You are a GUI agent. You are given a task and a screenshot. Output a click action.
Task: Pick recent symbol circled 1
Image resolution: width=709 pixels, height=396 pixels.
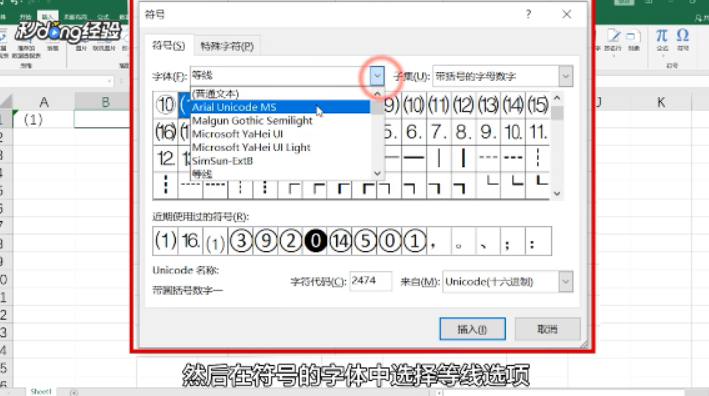pyautogui.click(x=414, y=241)
